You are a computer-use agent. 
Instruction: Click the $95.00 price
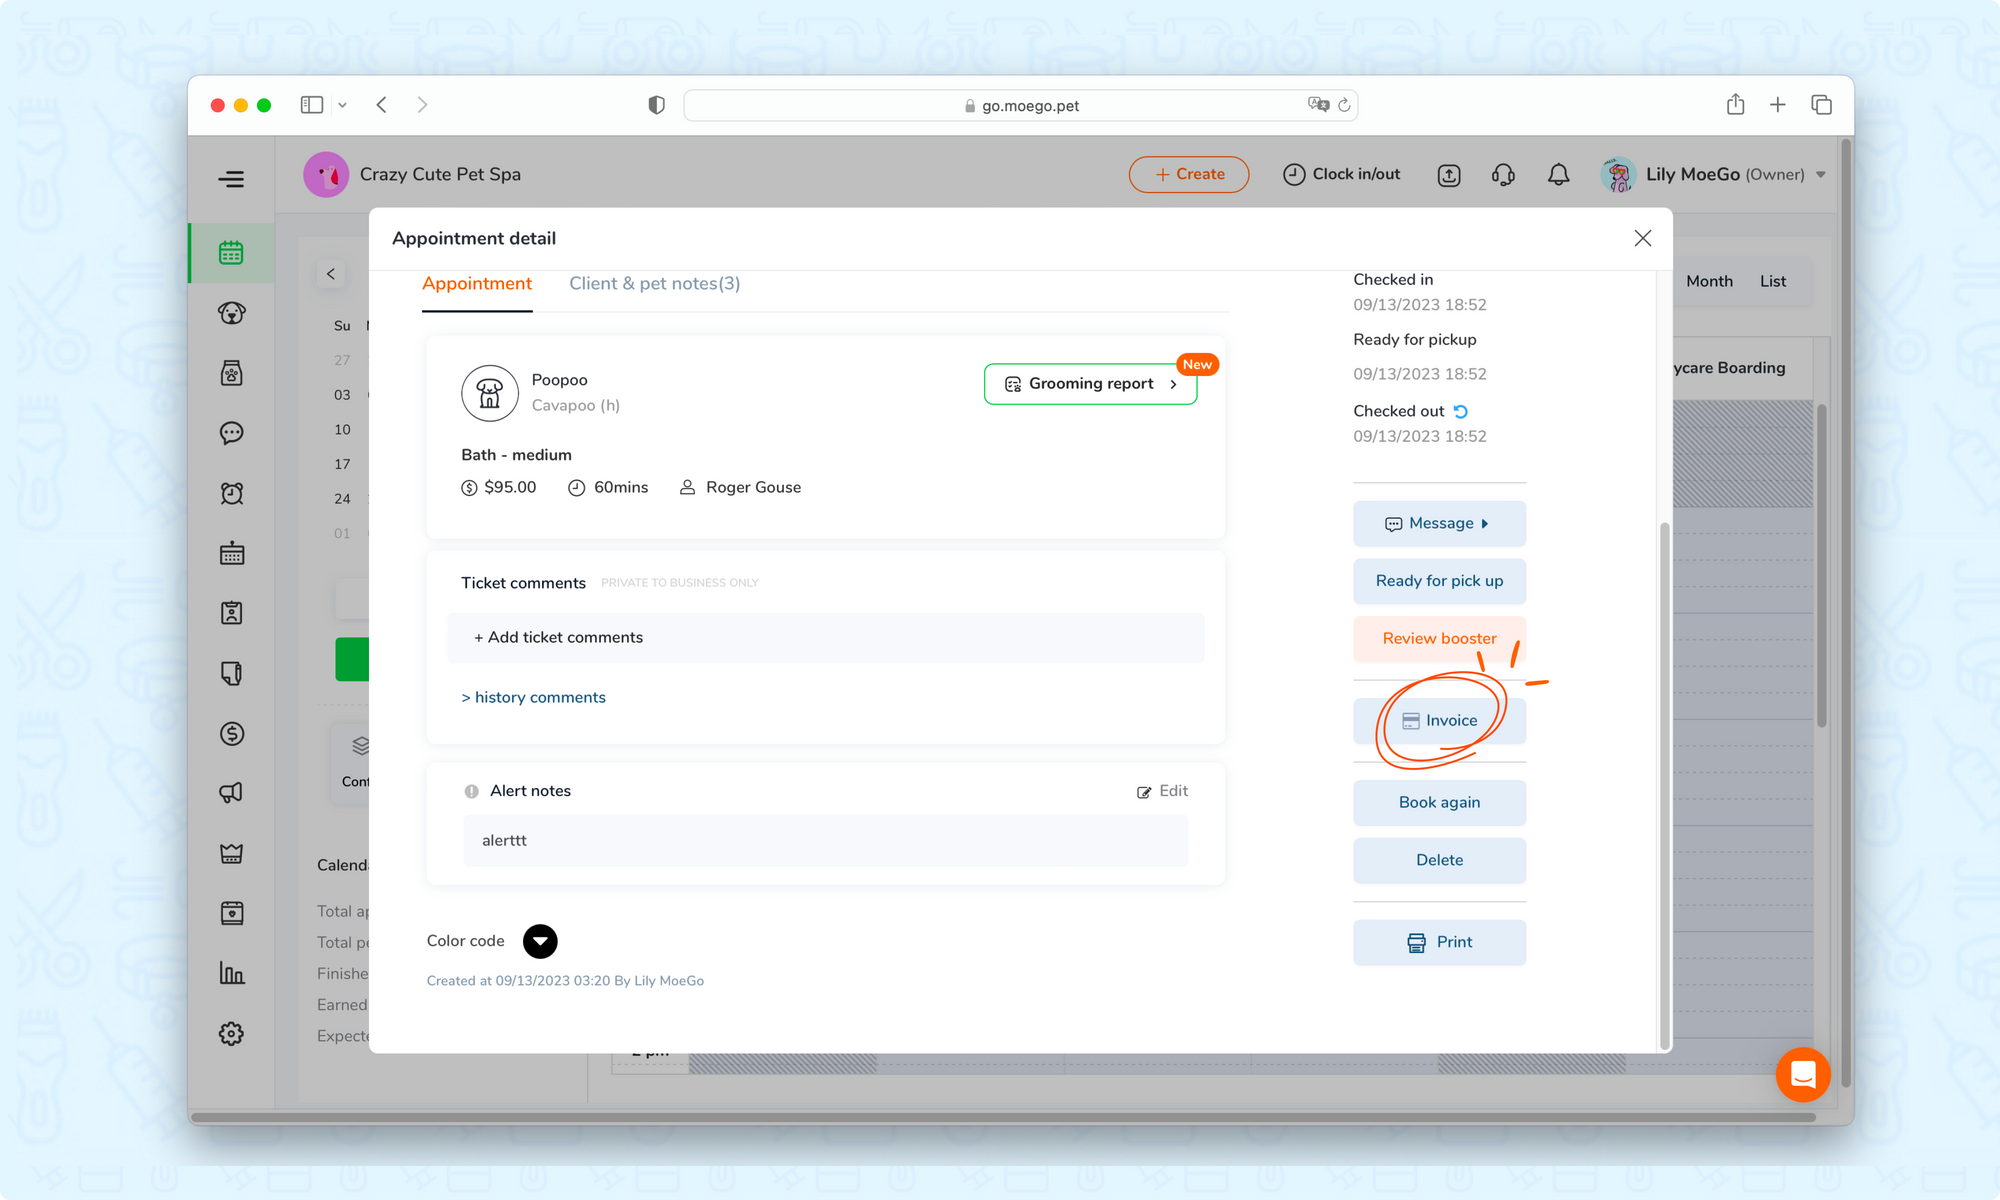(510, 487)
